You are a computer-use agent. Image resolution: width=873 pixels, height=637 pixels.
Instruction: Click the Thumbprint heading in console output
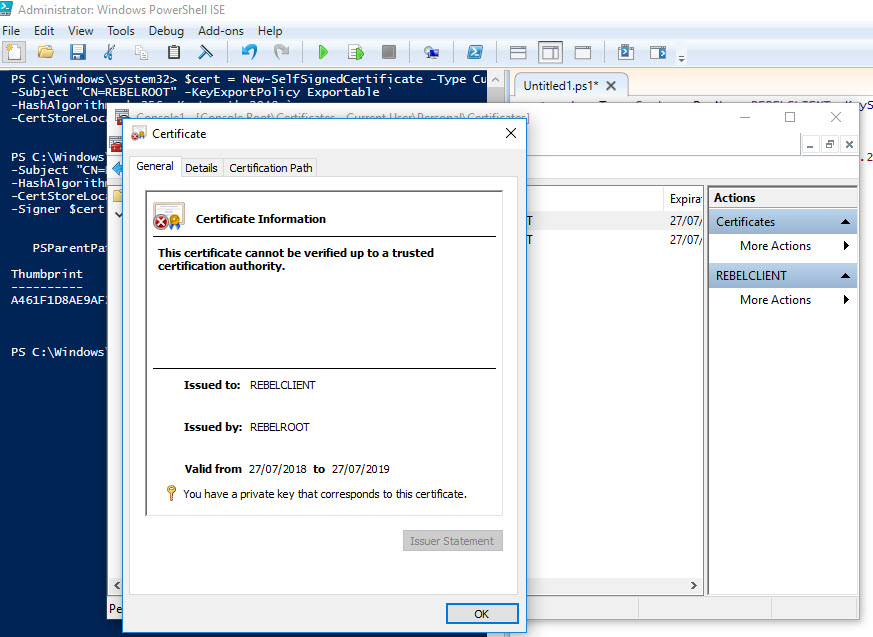point(47,274)
